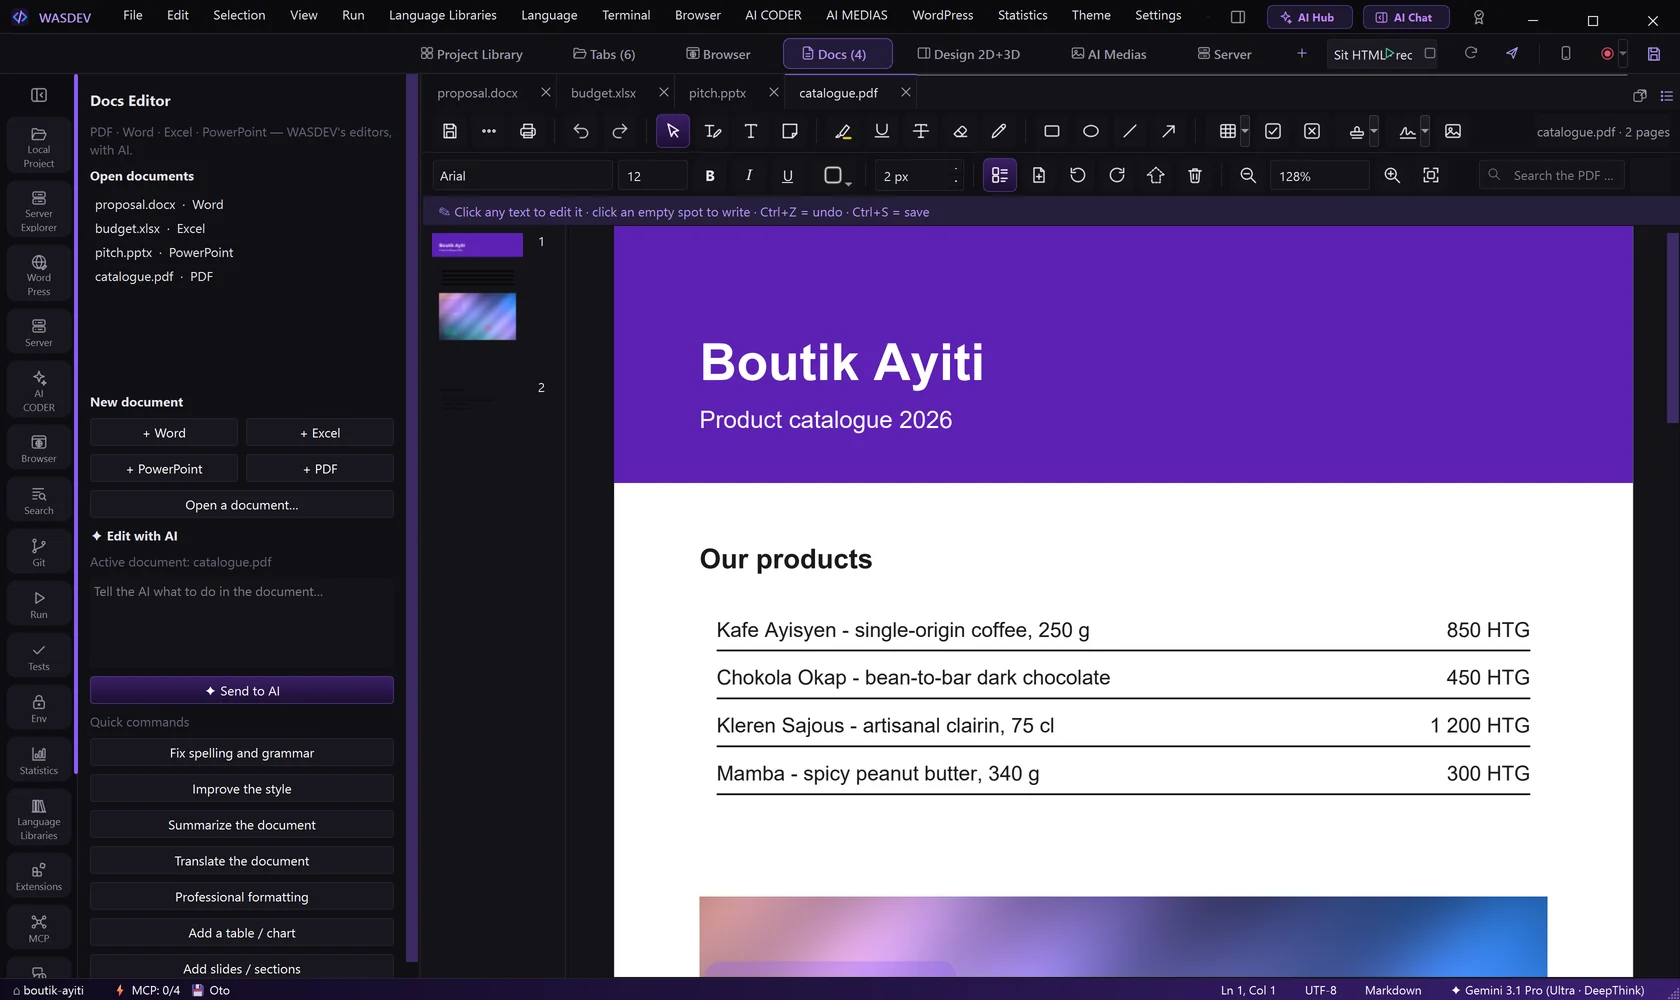Image resolution: width=1680 pixels, height=1000 pixels.
Task: Redo the last action
Action: click(x=620, y=131)
